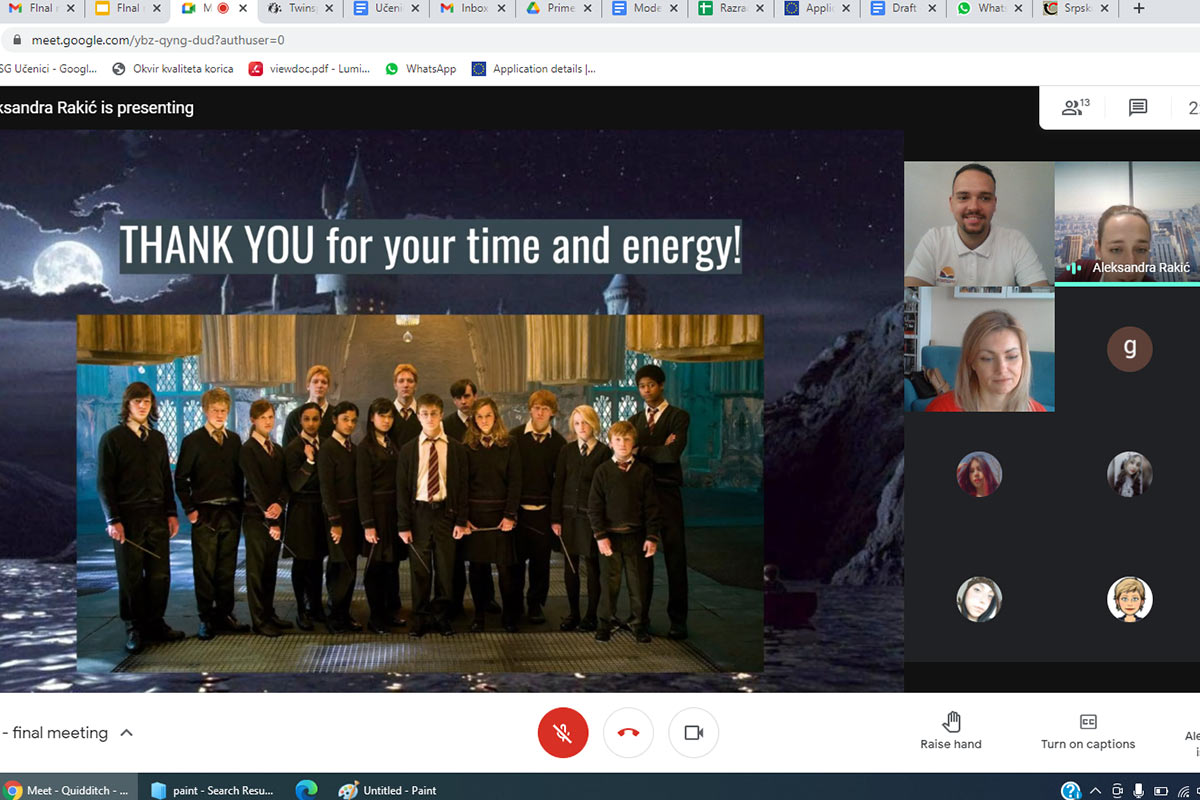Close the Twinspace tab

tap(329, 9)
